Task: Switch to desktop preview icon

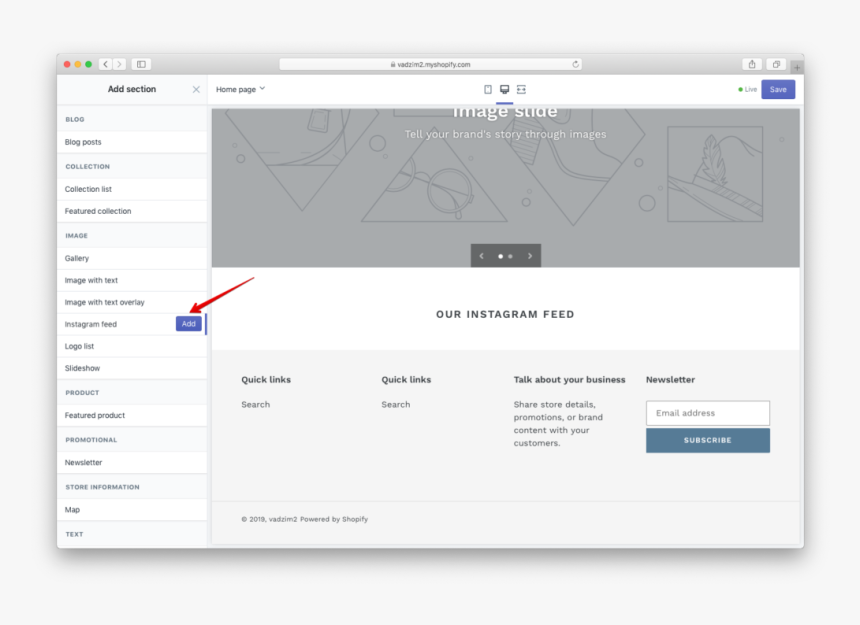Action: 504,89
